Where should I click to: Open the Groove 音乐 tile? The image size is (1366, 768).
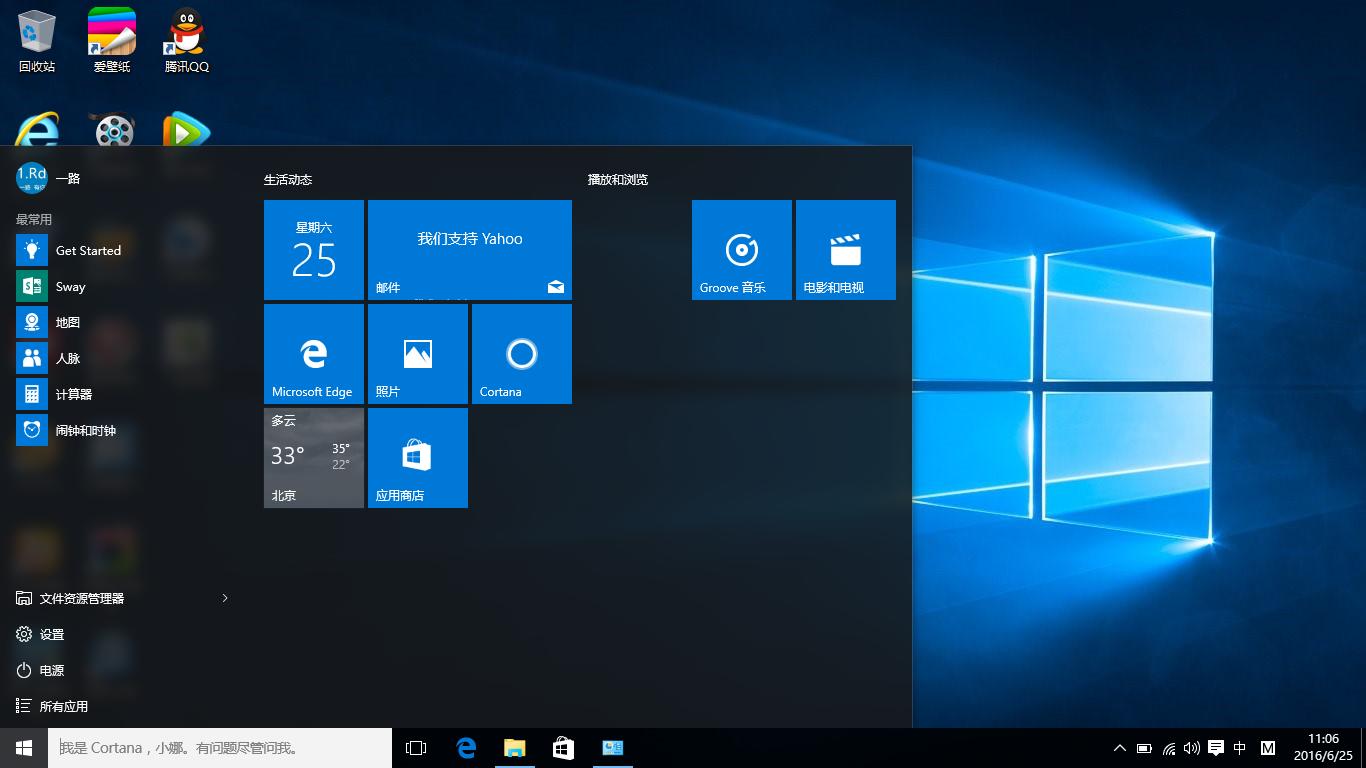click(x=741, y=249)
